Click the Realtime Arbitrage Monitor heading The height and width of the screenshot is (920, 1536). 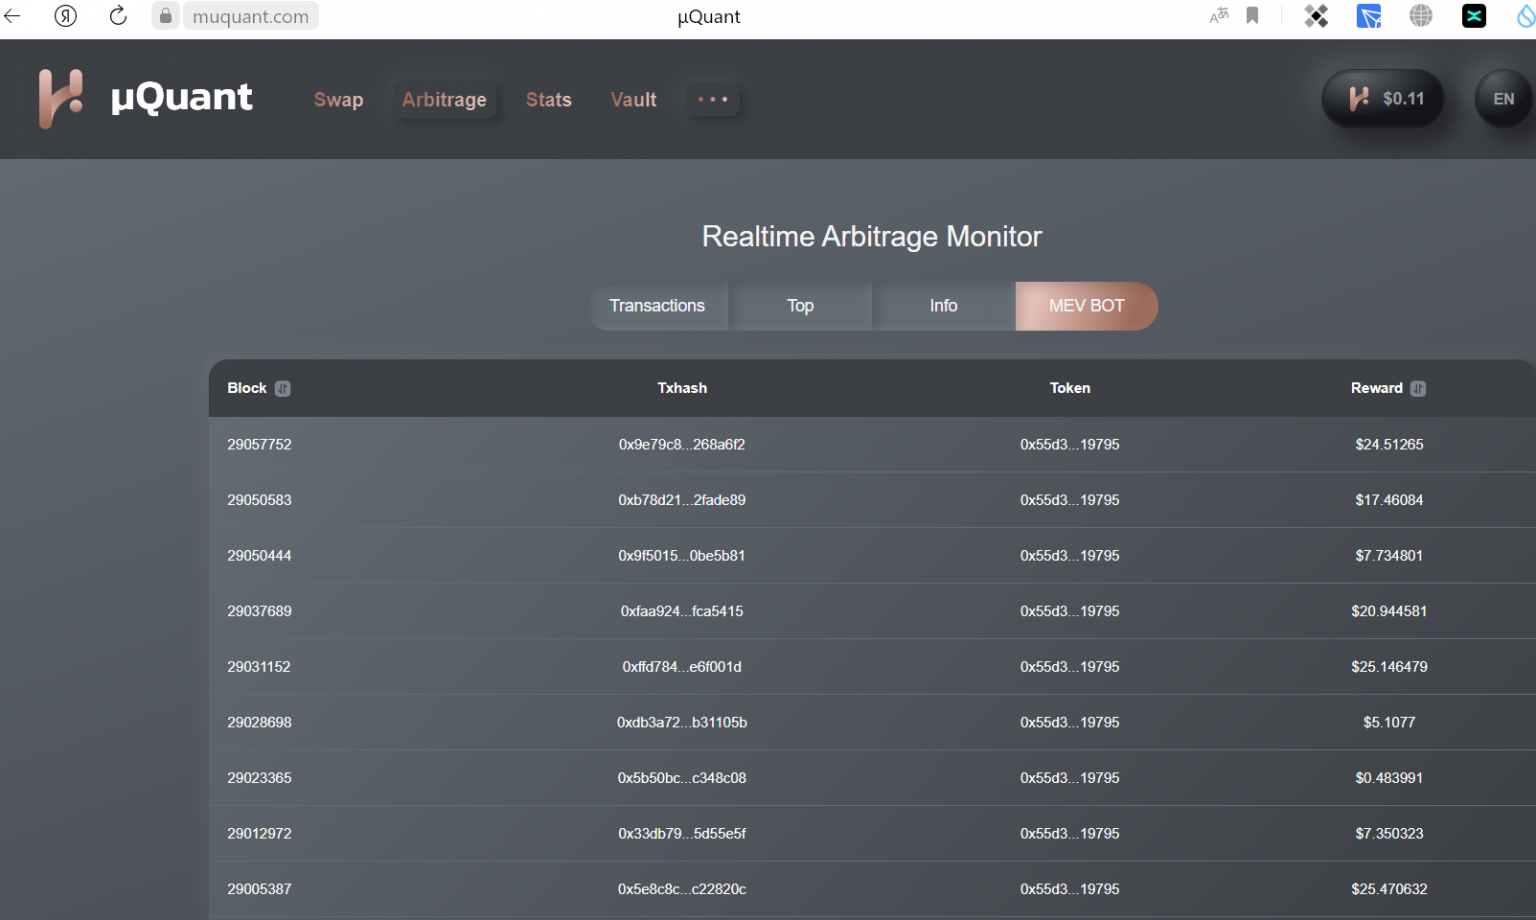[x=872, y=236]
